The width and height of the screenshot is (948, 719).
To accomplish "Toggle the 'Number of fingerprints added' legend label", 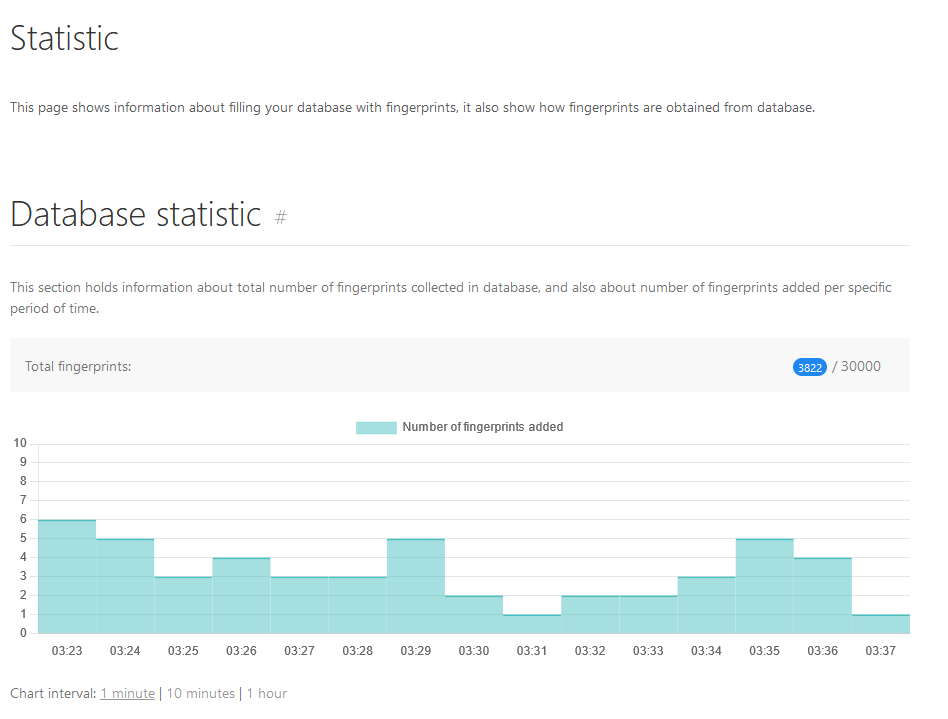I will tap(482, 427).
